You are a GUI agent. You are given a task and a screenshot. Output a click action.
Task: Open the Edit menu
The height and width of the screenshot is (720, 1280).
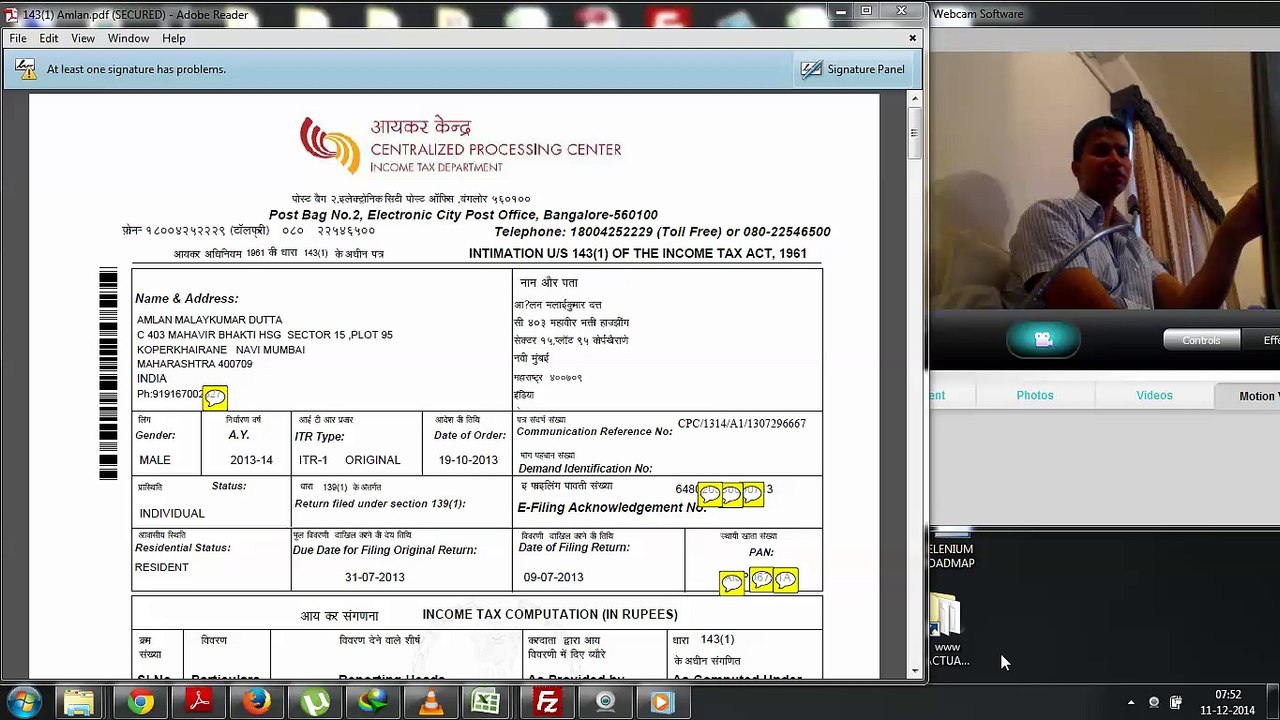(x=48, y=38)
